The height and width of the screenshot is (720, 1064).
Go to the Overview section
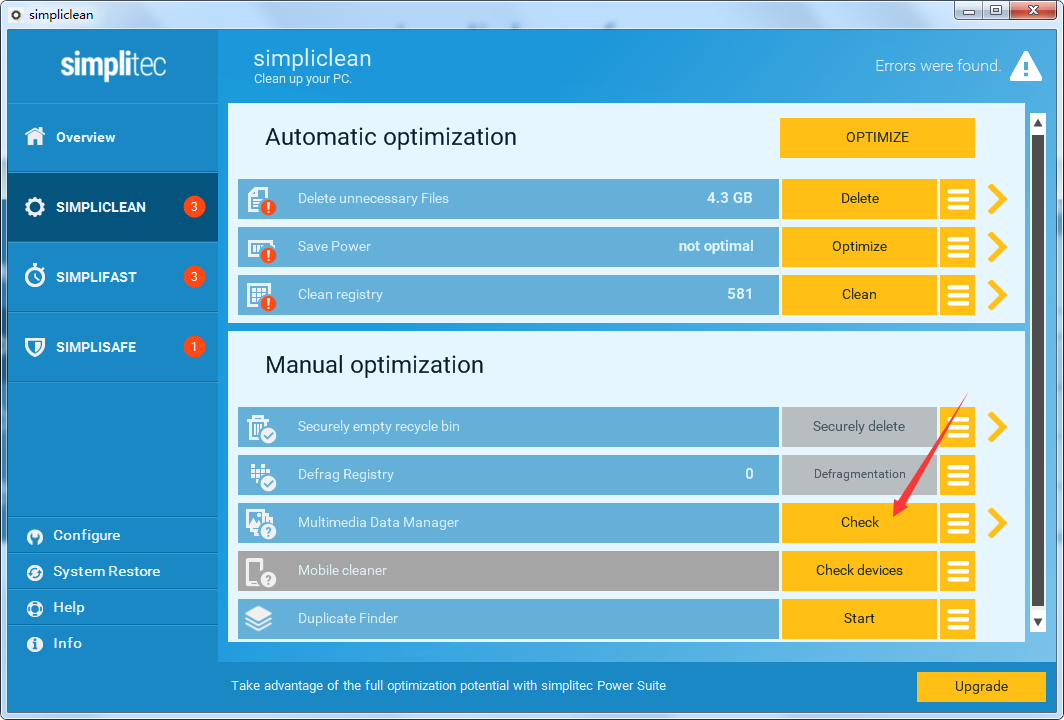click(x=85, y=137)
